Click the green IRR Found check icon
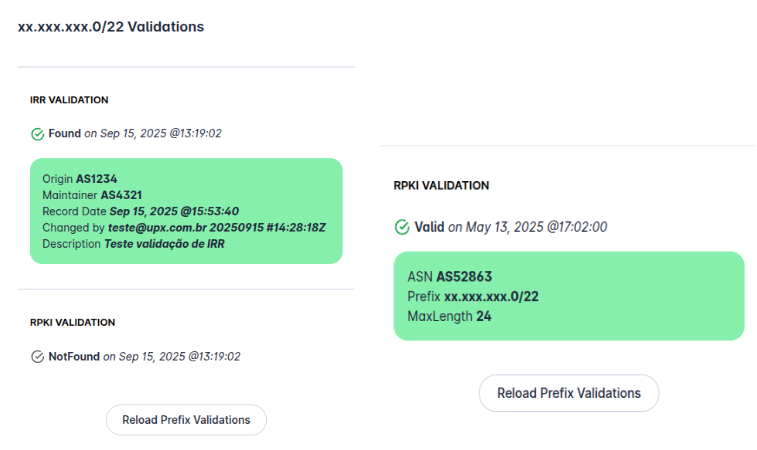 (x=37, y=134)
